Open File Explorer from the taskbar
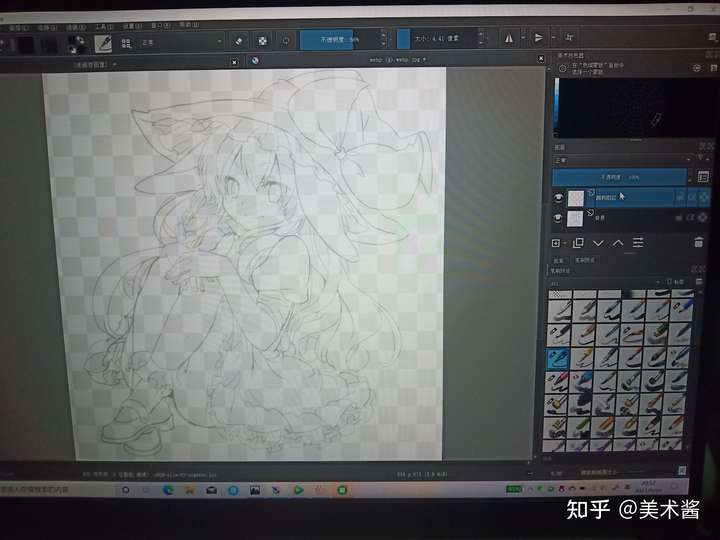720x540 pixels. point(190,490)
